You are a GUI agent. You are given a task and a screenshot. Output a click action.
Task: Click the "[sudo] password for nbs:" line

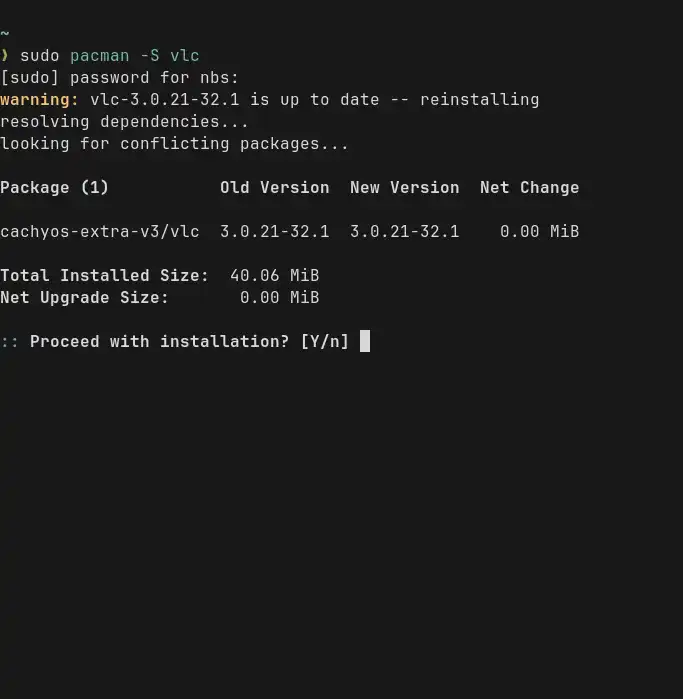pos(119,78)
